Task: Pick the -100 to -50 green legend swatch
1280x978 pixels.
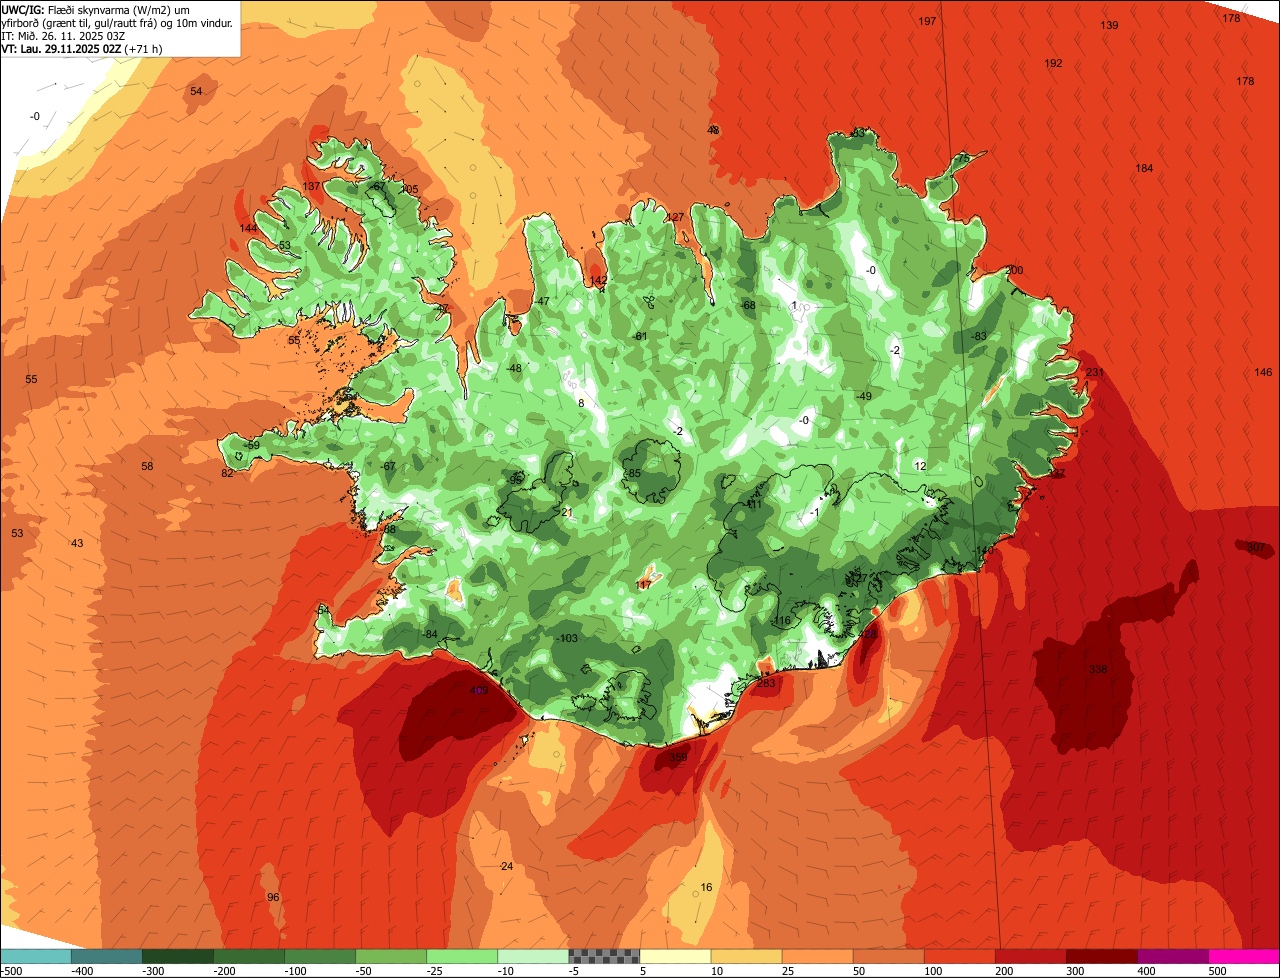Action: (320, 956)
